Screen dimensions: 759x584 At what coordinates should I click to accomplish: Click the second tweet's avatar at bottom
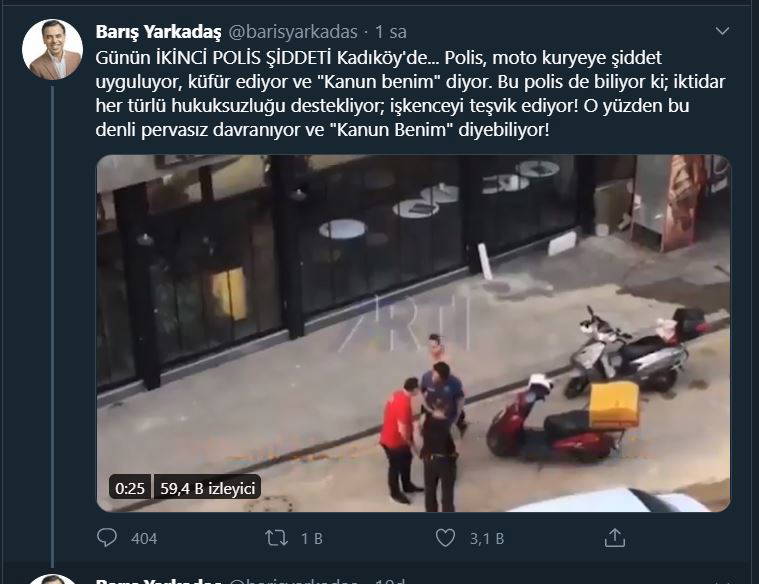52,579
